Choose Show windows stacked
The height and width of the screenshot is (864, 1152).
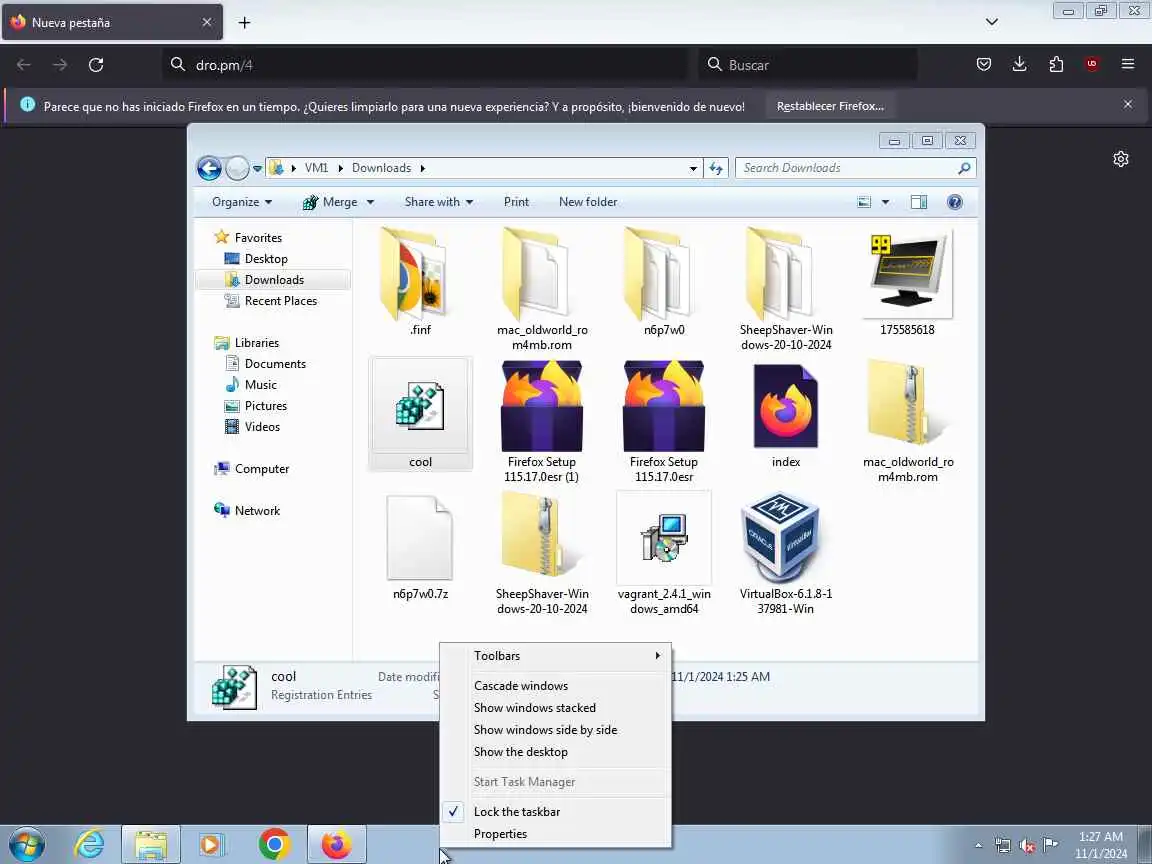click(x=555, y=708)
